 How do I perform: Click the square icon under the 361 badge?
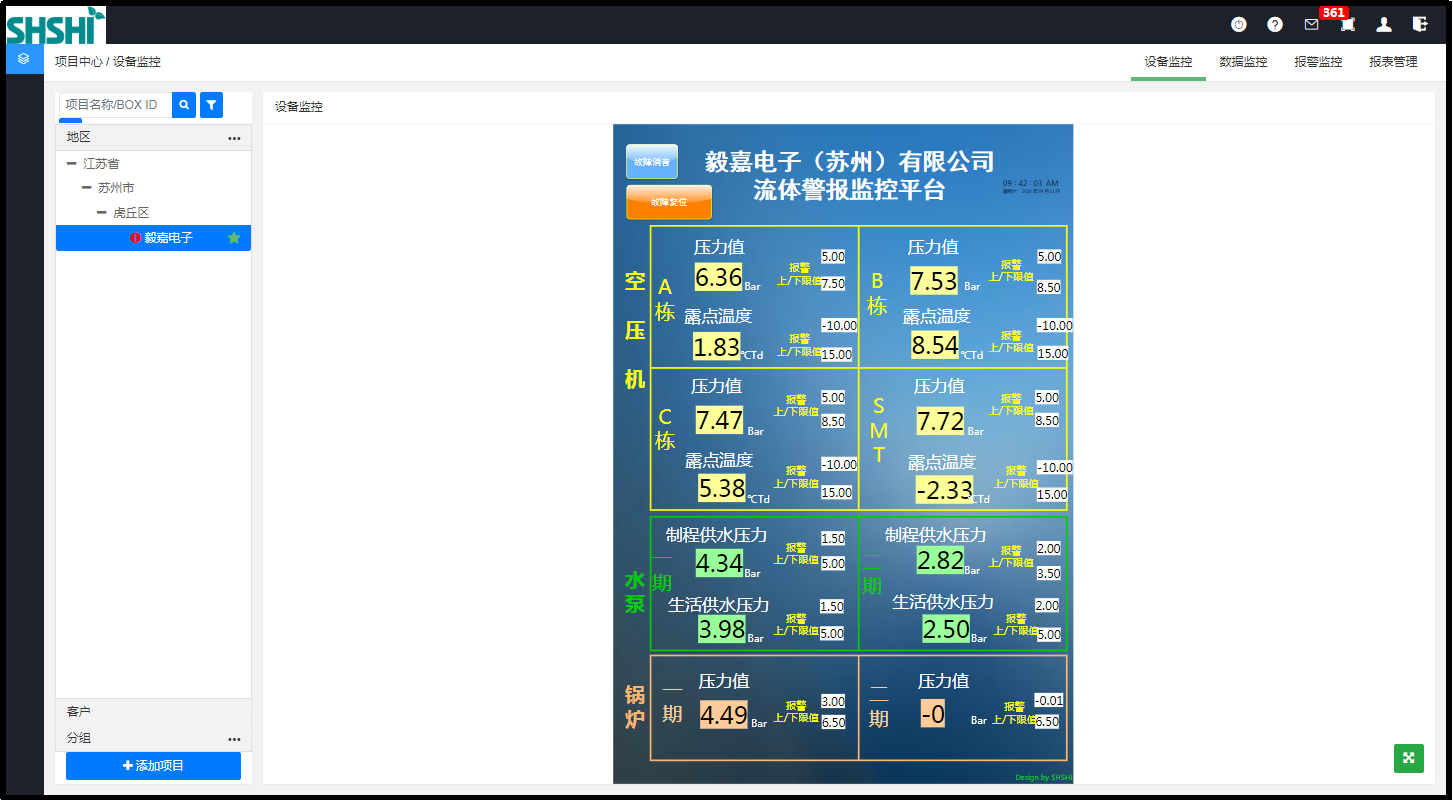tap(1347, 25)
